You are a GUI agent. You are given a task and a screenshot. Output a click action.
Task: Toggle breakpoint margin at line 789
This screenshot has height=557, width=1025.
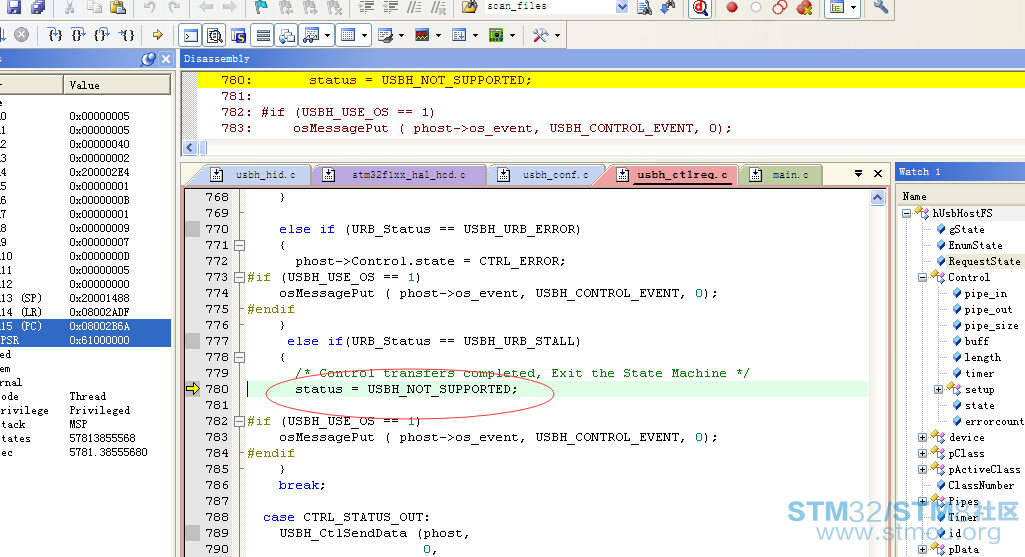pos(192,533)
